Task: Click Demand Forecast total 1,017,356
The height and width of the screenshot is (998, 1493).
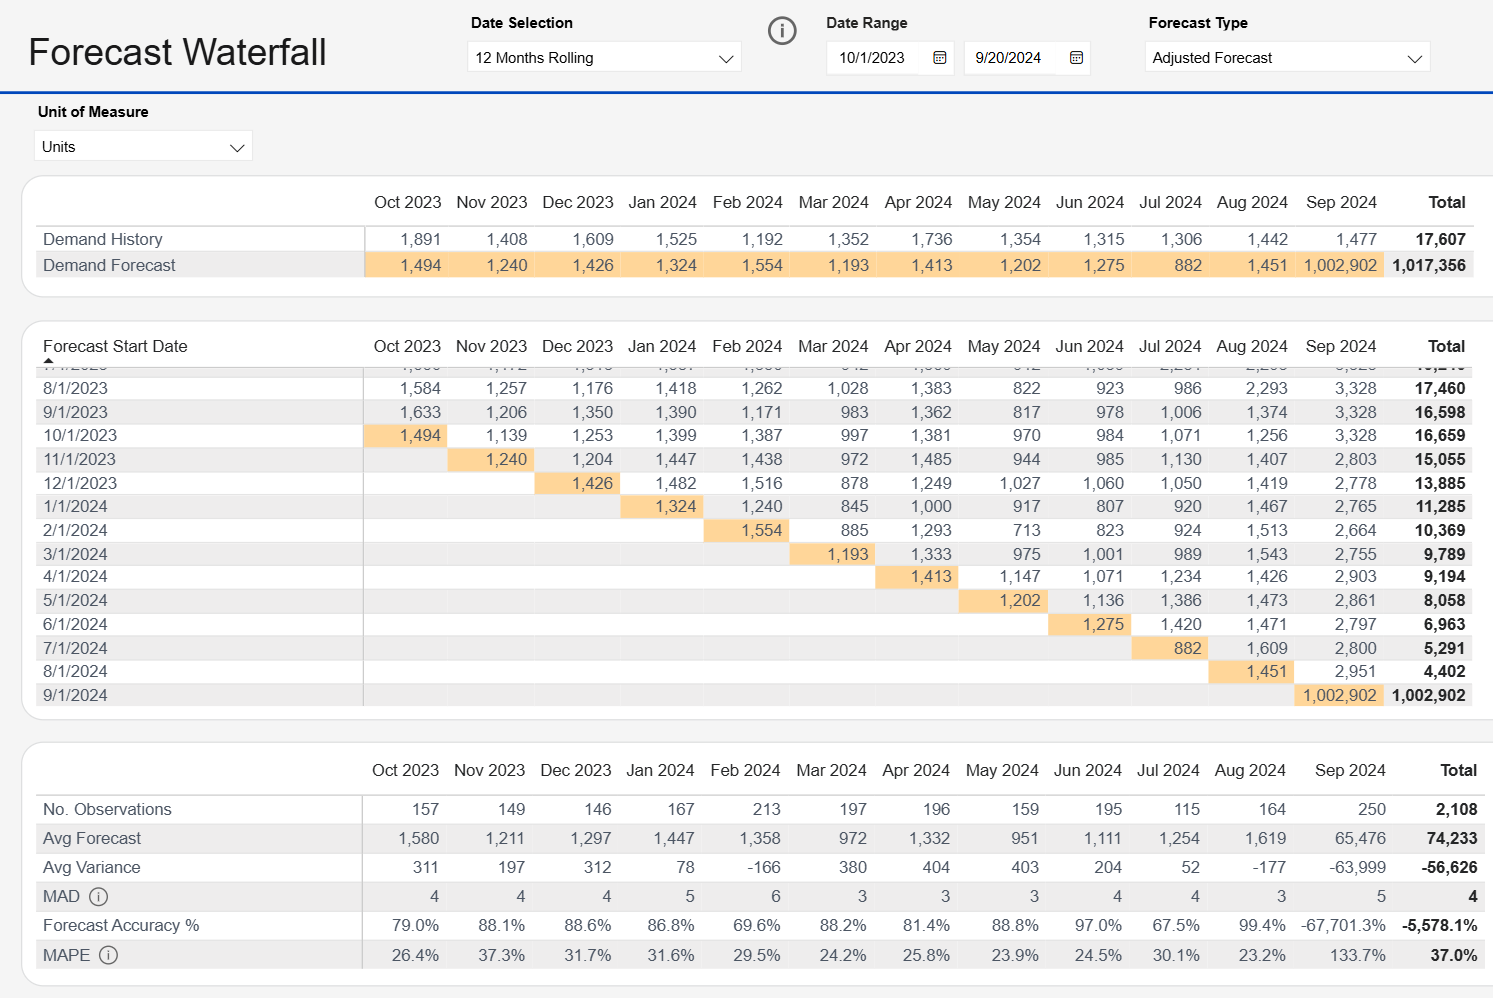Action: (1429, 265)
